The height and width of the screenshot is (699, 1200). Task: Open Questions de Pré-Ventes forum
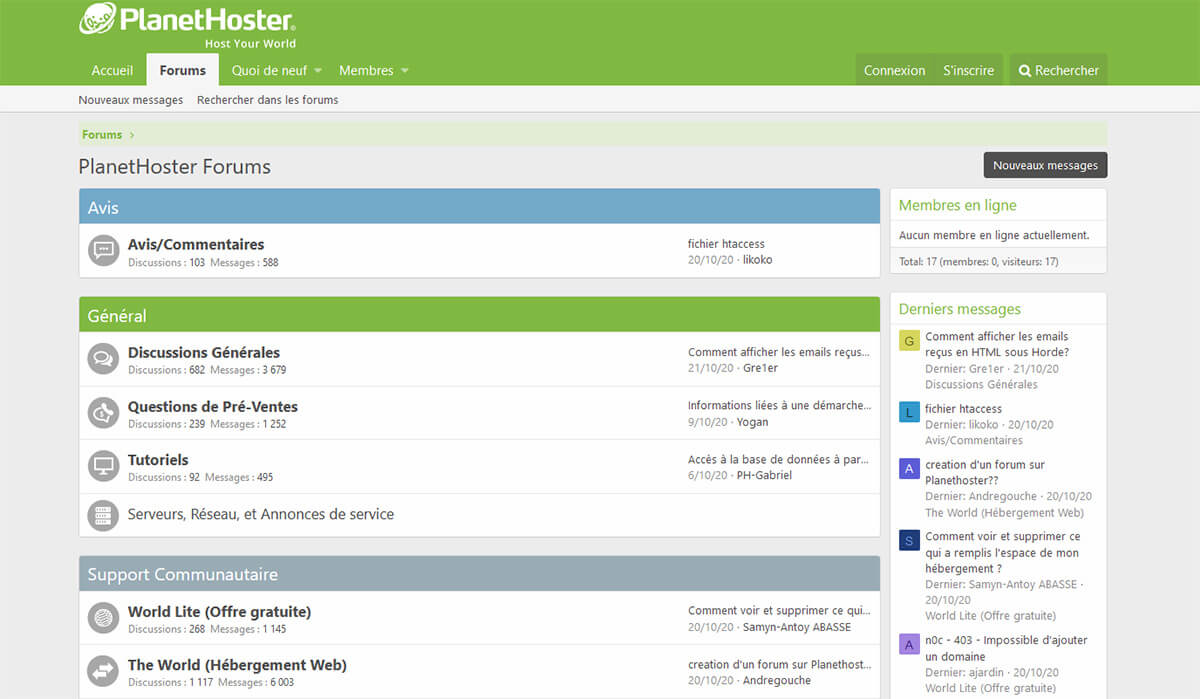click(x=213, y=406)
